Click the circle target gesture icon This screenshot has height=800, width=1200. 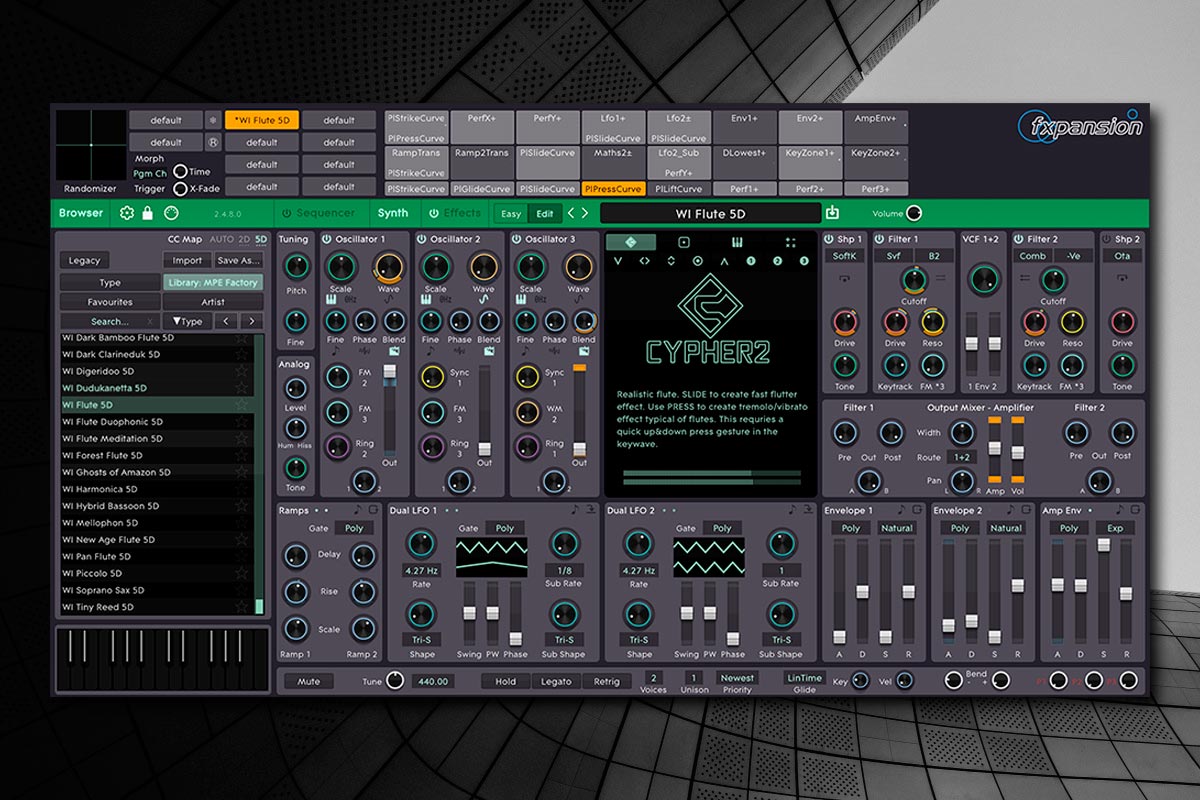point(698,261)
